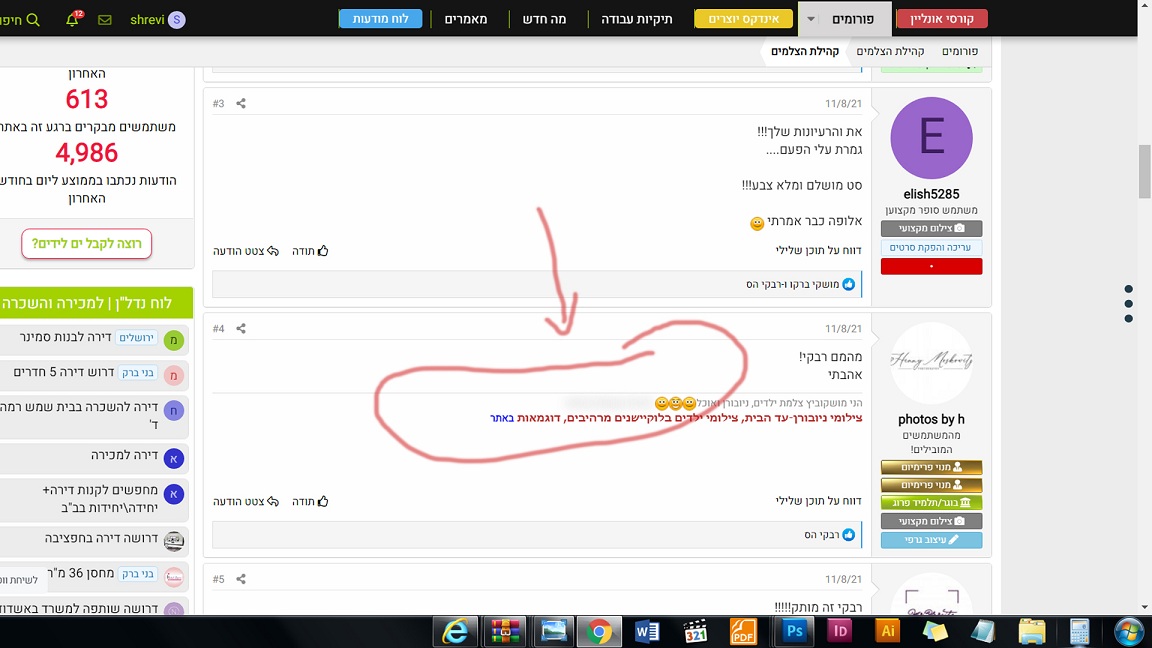Viewport: 1152px width, 648px height.
Task: Share post #4 via share icon
Action: pyautogui.click(x=241, y=328)
